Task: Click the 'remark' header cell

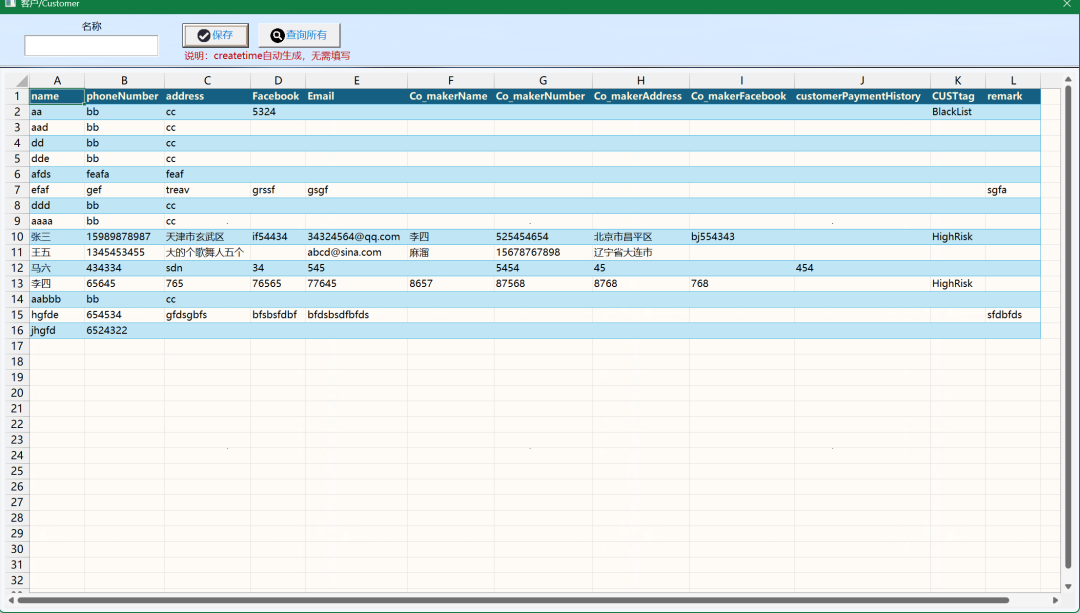Action: pos(1012,96)
